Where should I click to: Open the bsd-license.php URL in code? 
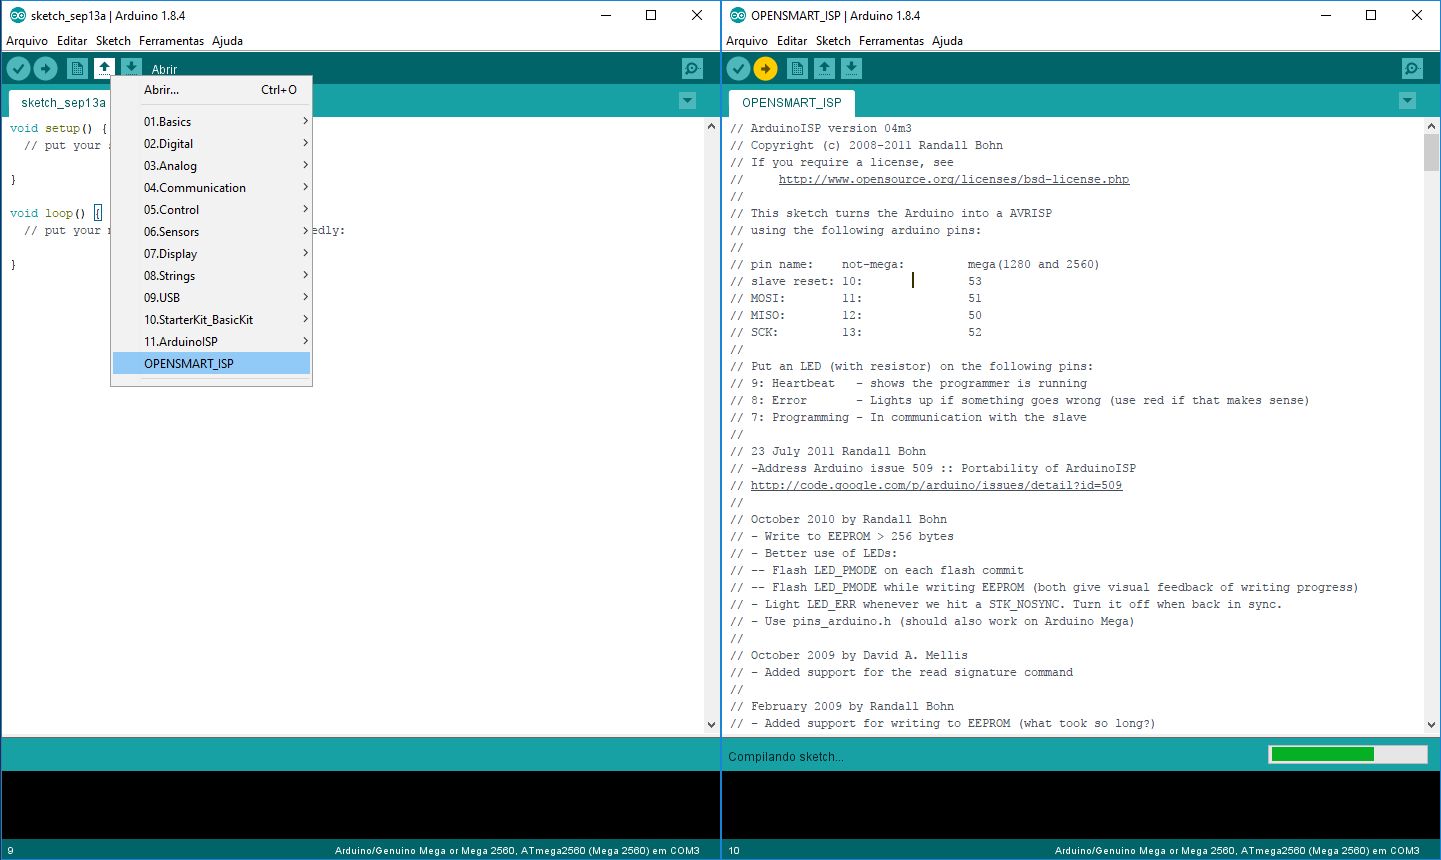click(x=954, y=180)
